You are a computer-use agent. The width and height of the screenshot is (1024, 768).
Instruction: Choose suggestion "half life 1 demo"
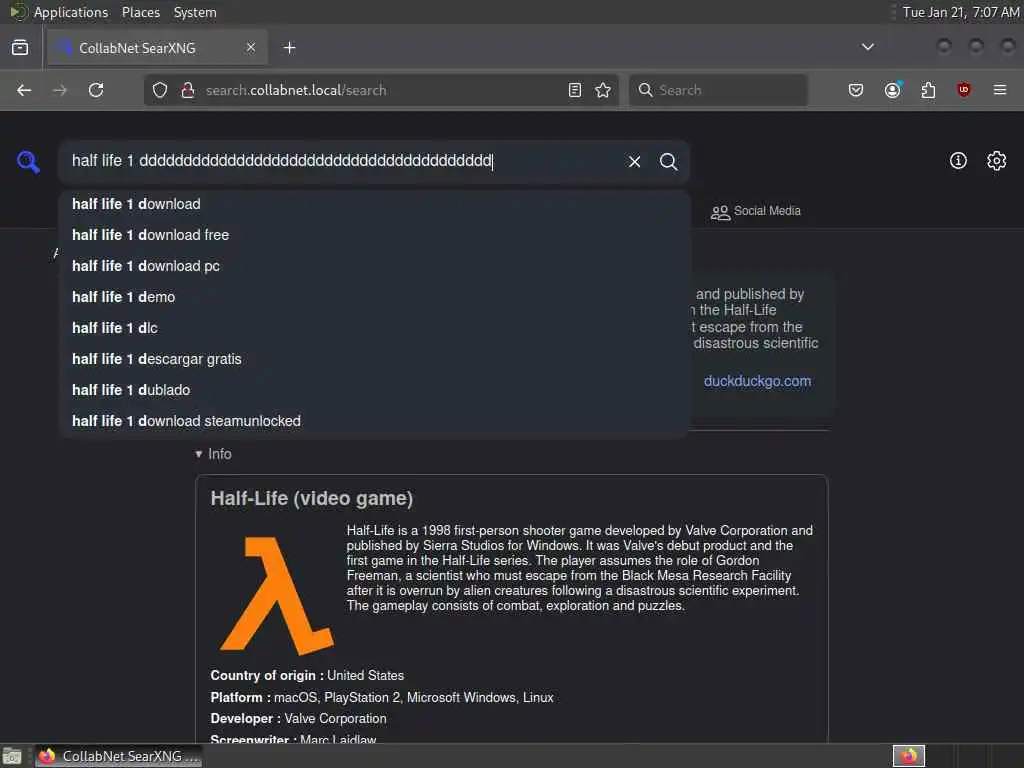(374, 297)
